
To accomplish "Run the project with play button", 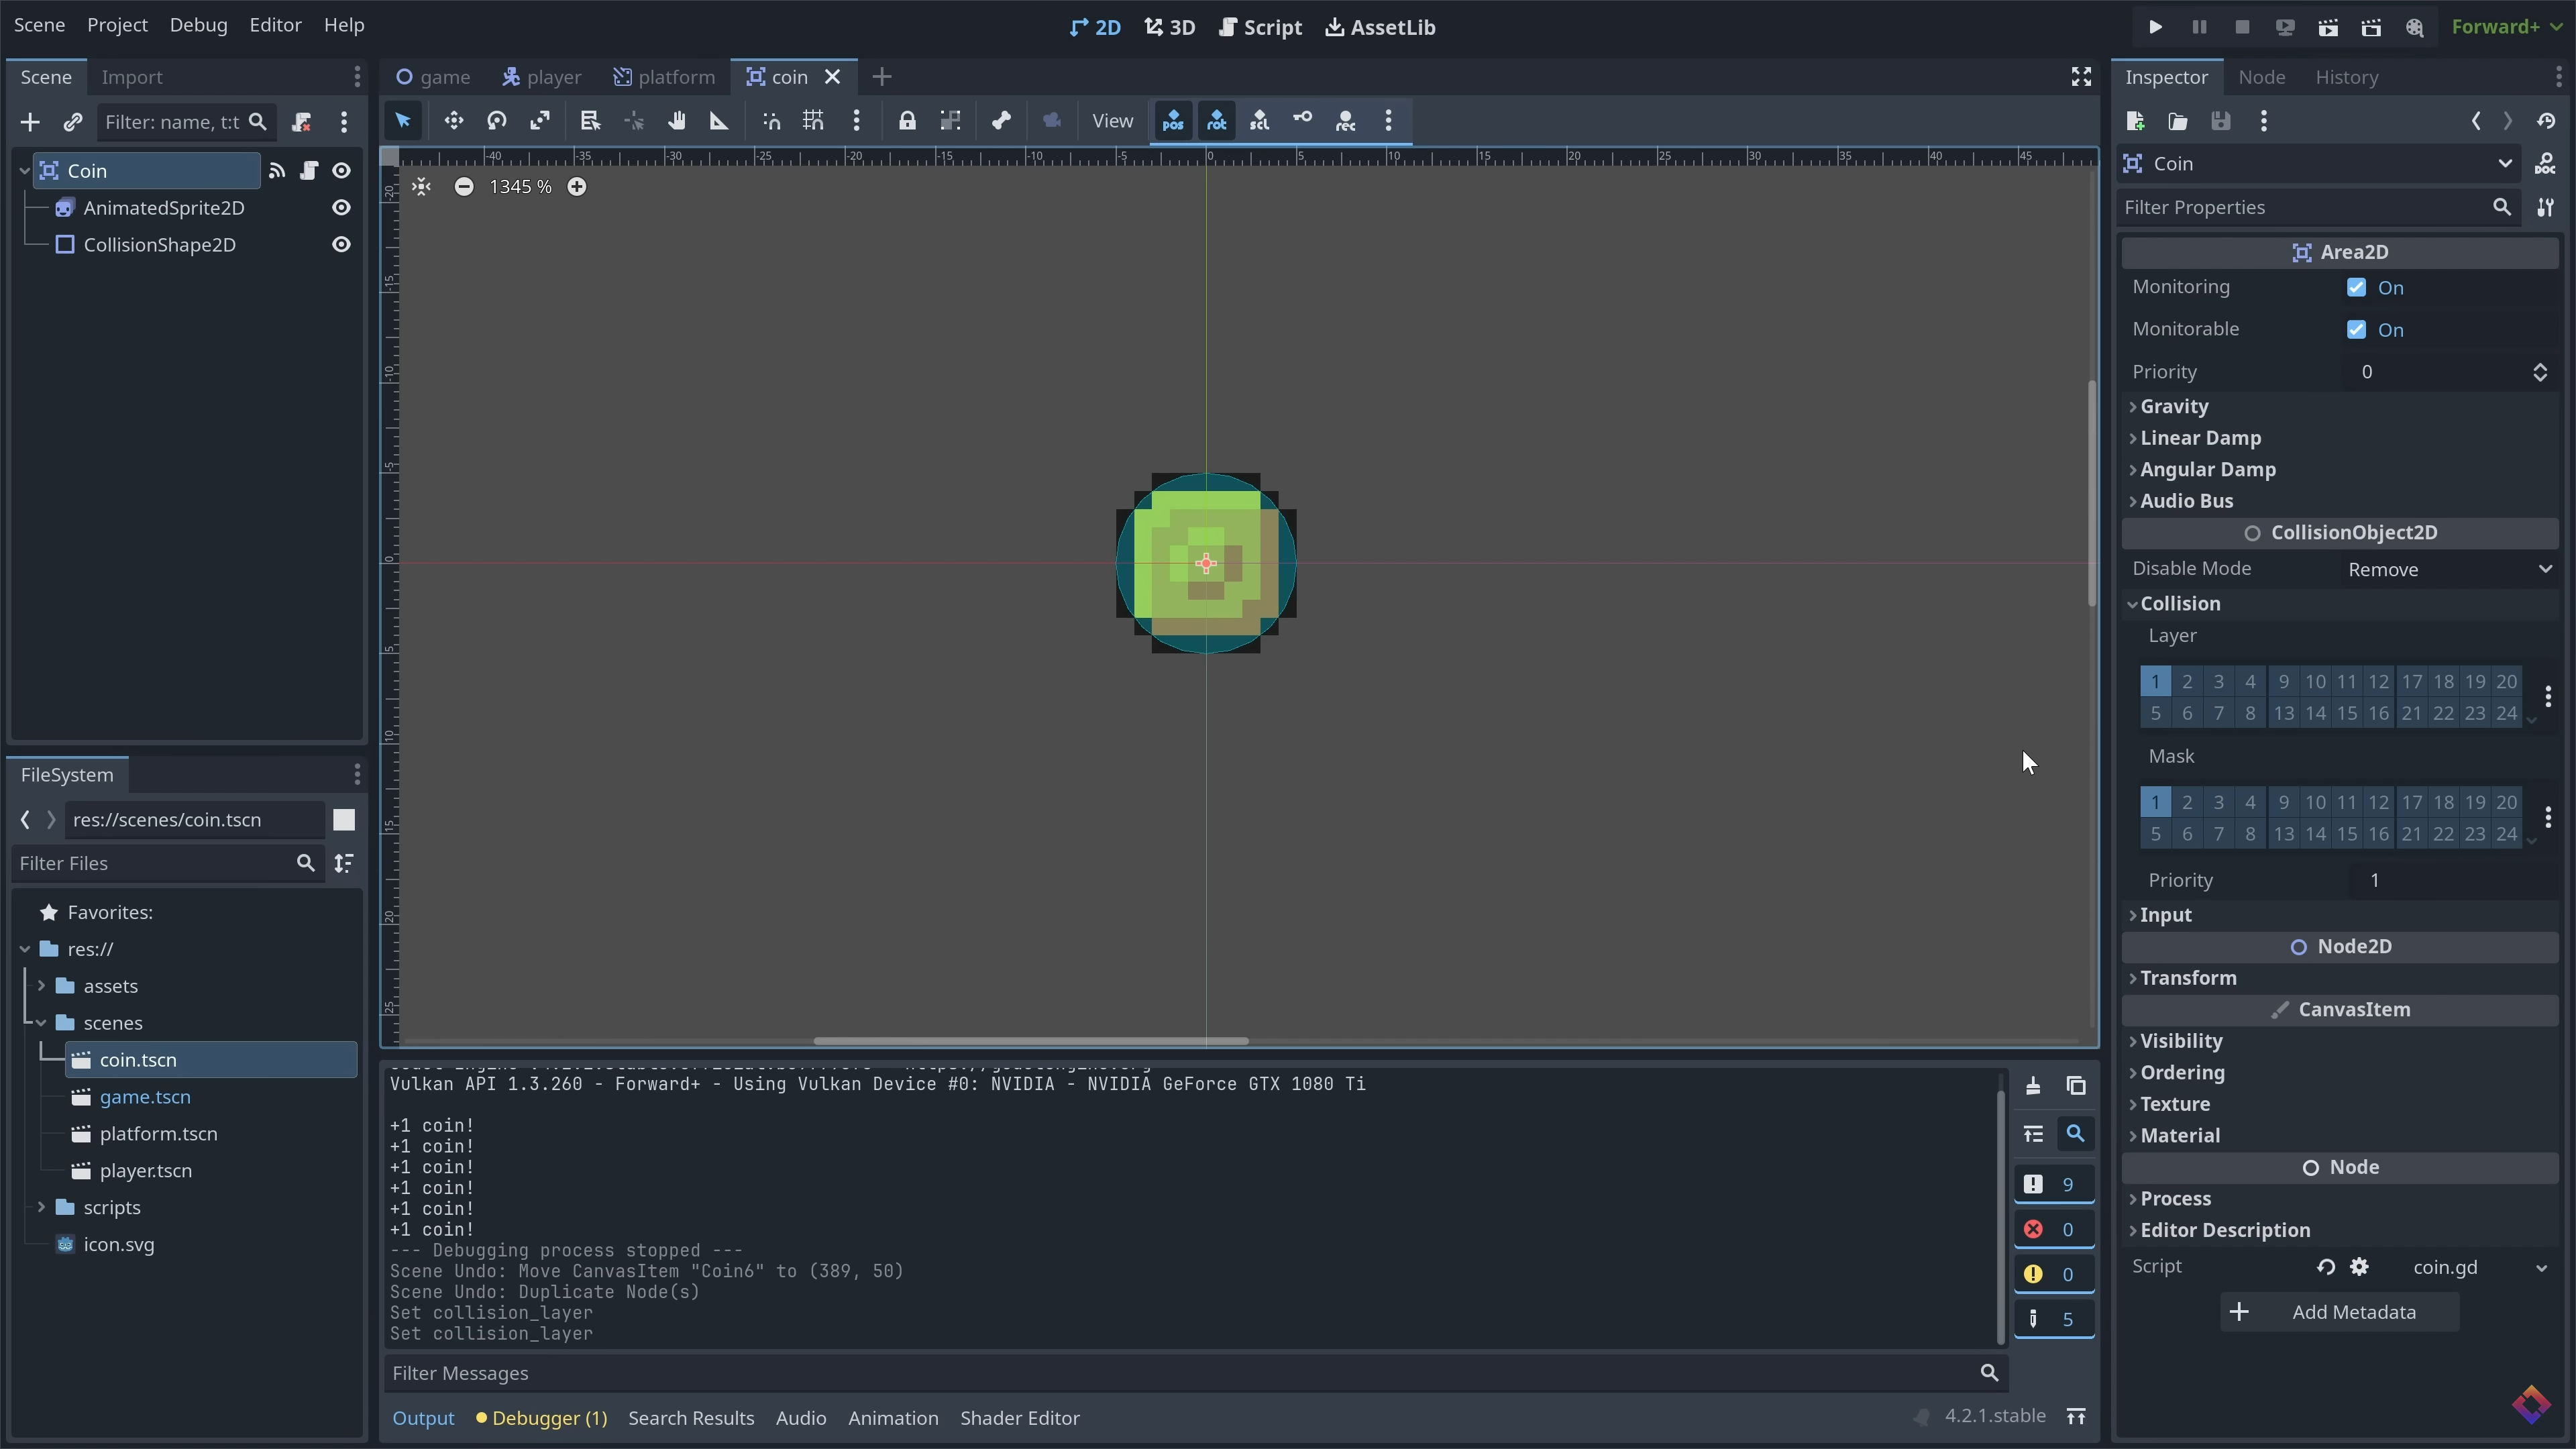I will coord(2155,27).
